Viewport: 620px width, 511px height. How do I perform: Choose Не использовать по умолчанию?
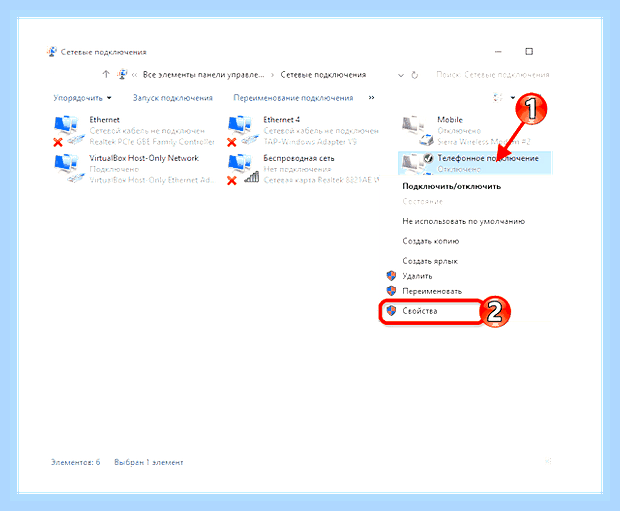(463, 221)
